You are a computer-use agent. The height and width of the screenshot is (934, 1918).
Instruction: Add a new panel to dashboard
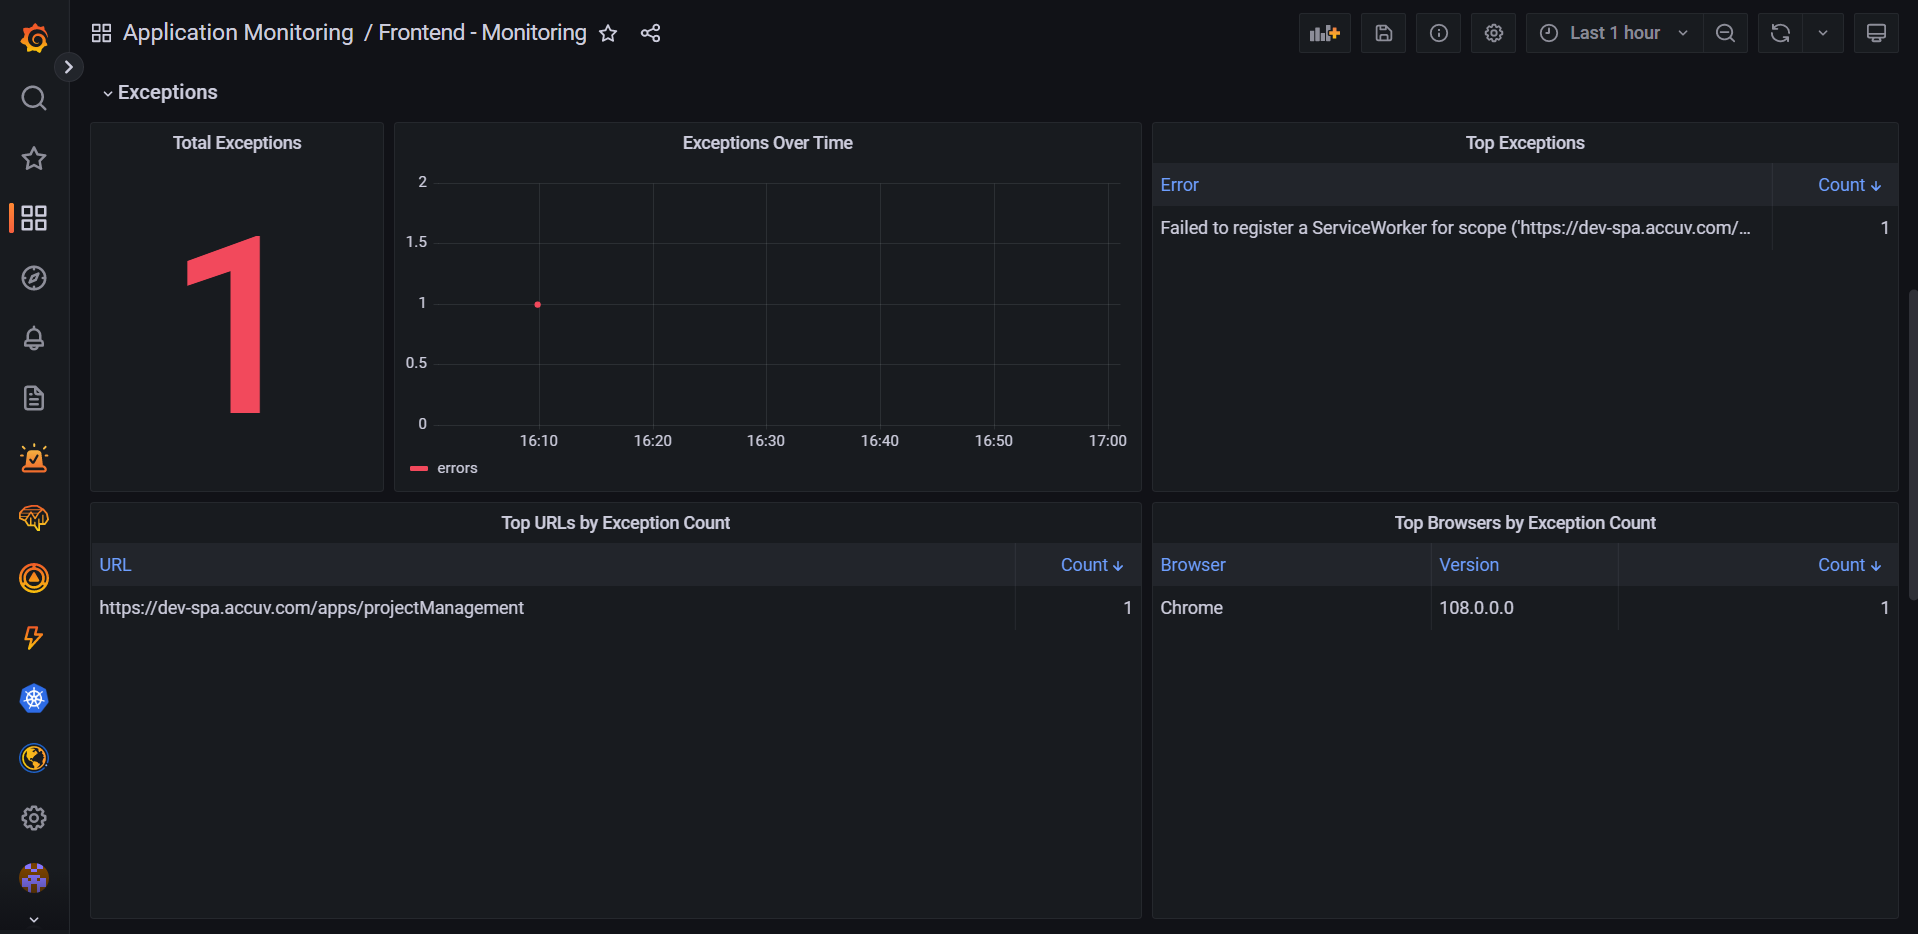pos(1325,33)
